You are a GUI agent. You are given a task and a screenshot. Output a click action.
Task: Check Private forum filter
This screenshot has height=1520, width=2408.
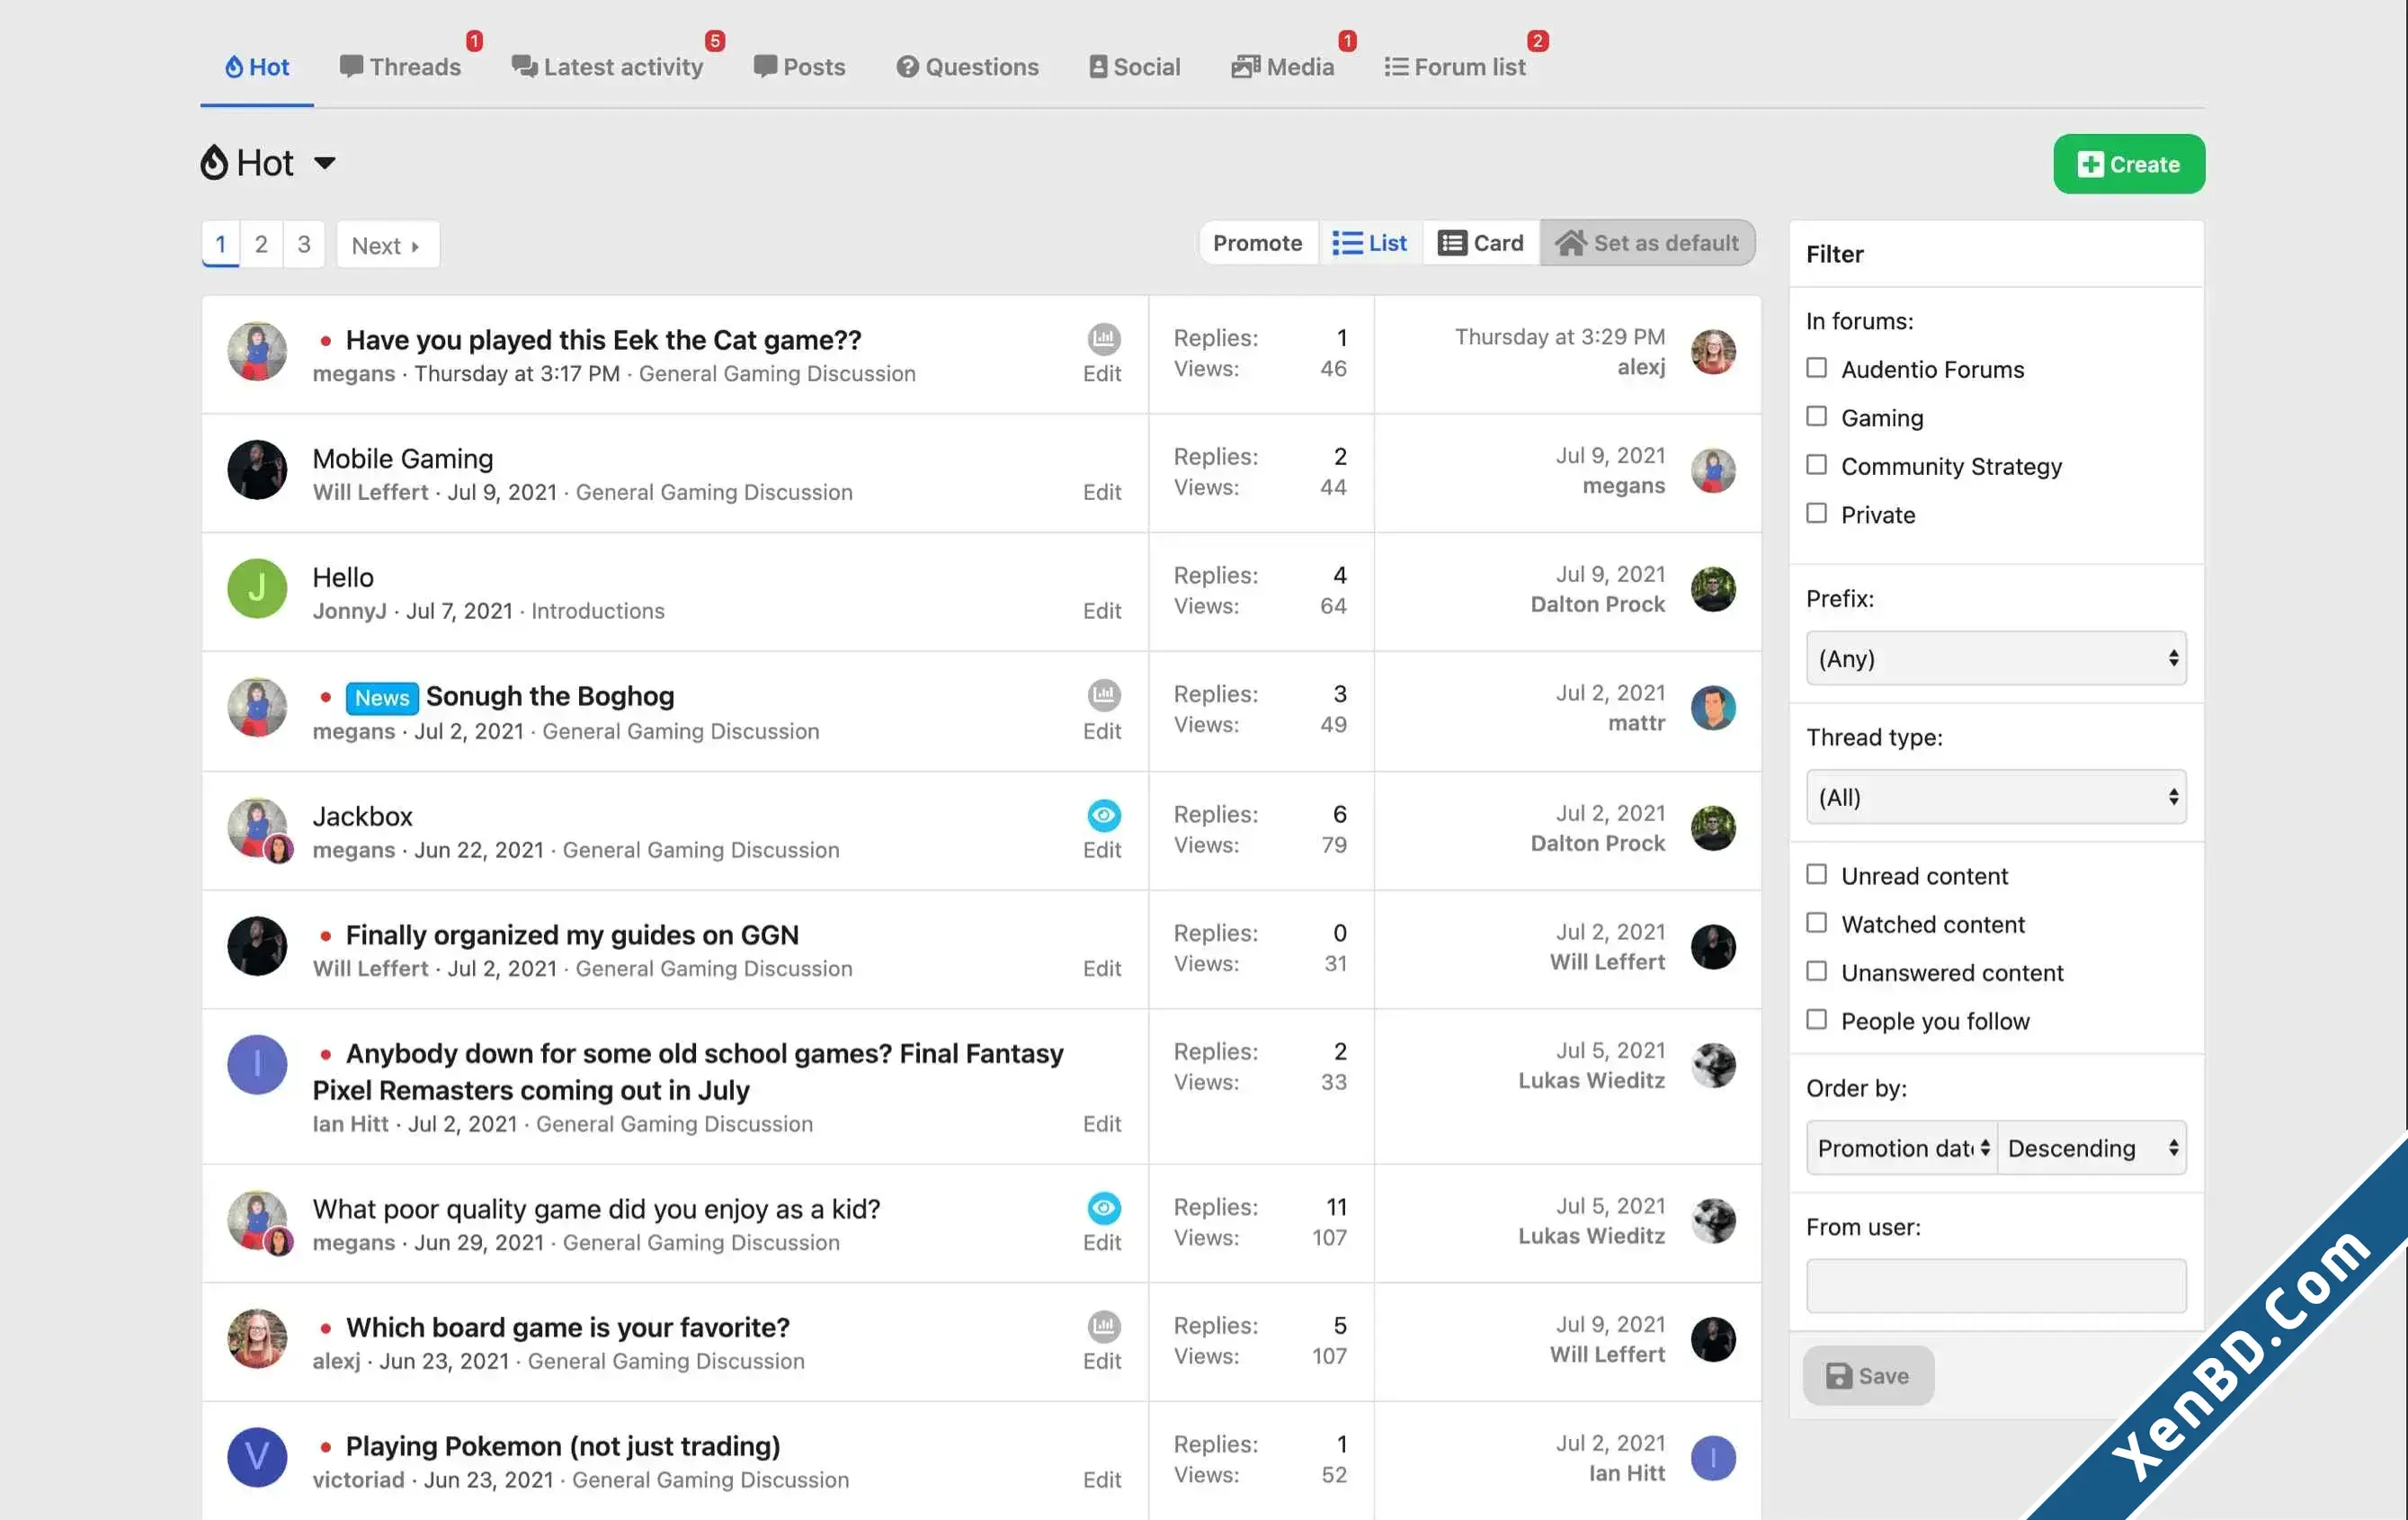click(1815, 513)
